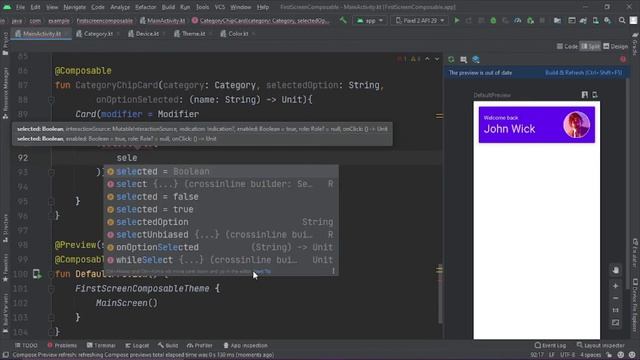
Task: Open the completion popup options dots
Action: pyautogui.click(x=333, y=271)
